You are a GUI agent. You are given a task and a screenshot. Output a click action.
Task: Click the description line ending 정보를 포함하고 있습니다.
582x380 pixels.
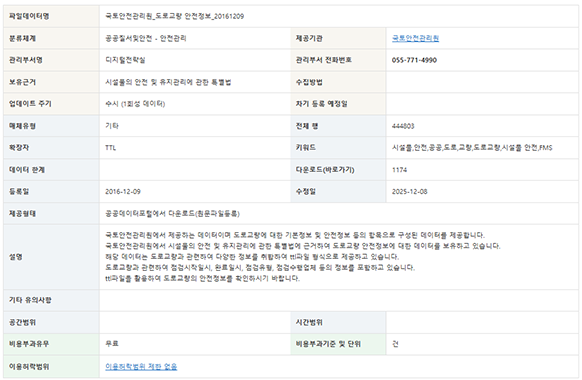point(260,267)
